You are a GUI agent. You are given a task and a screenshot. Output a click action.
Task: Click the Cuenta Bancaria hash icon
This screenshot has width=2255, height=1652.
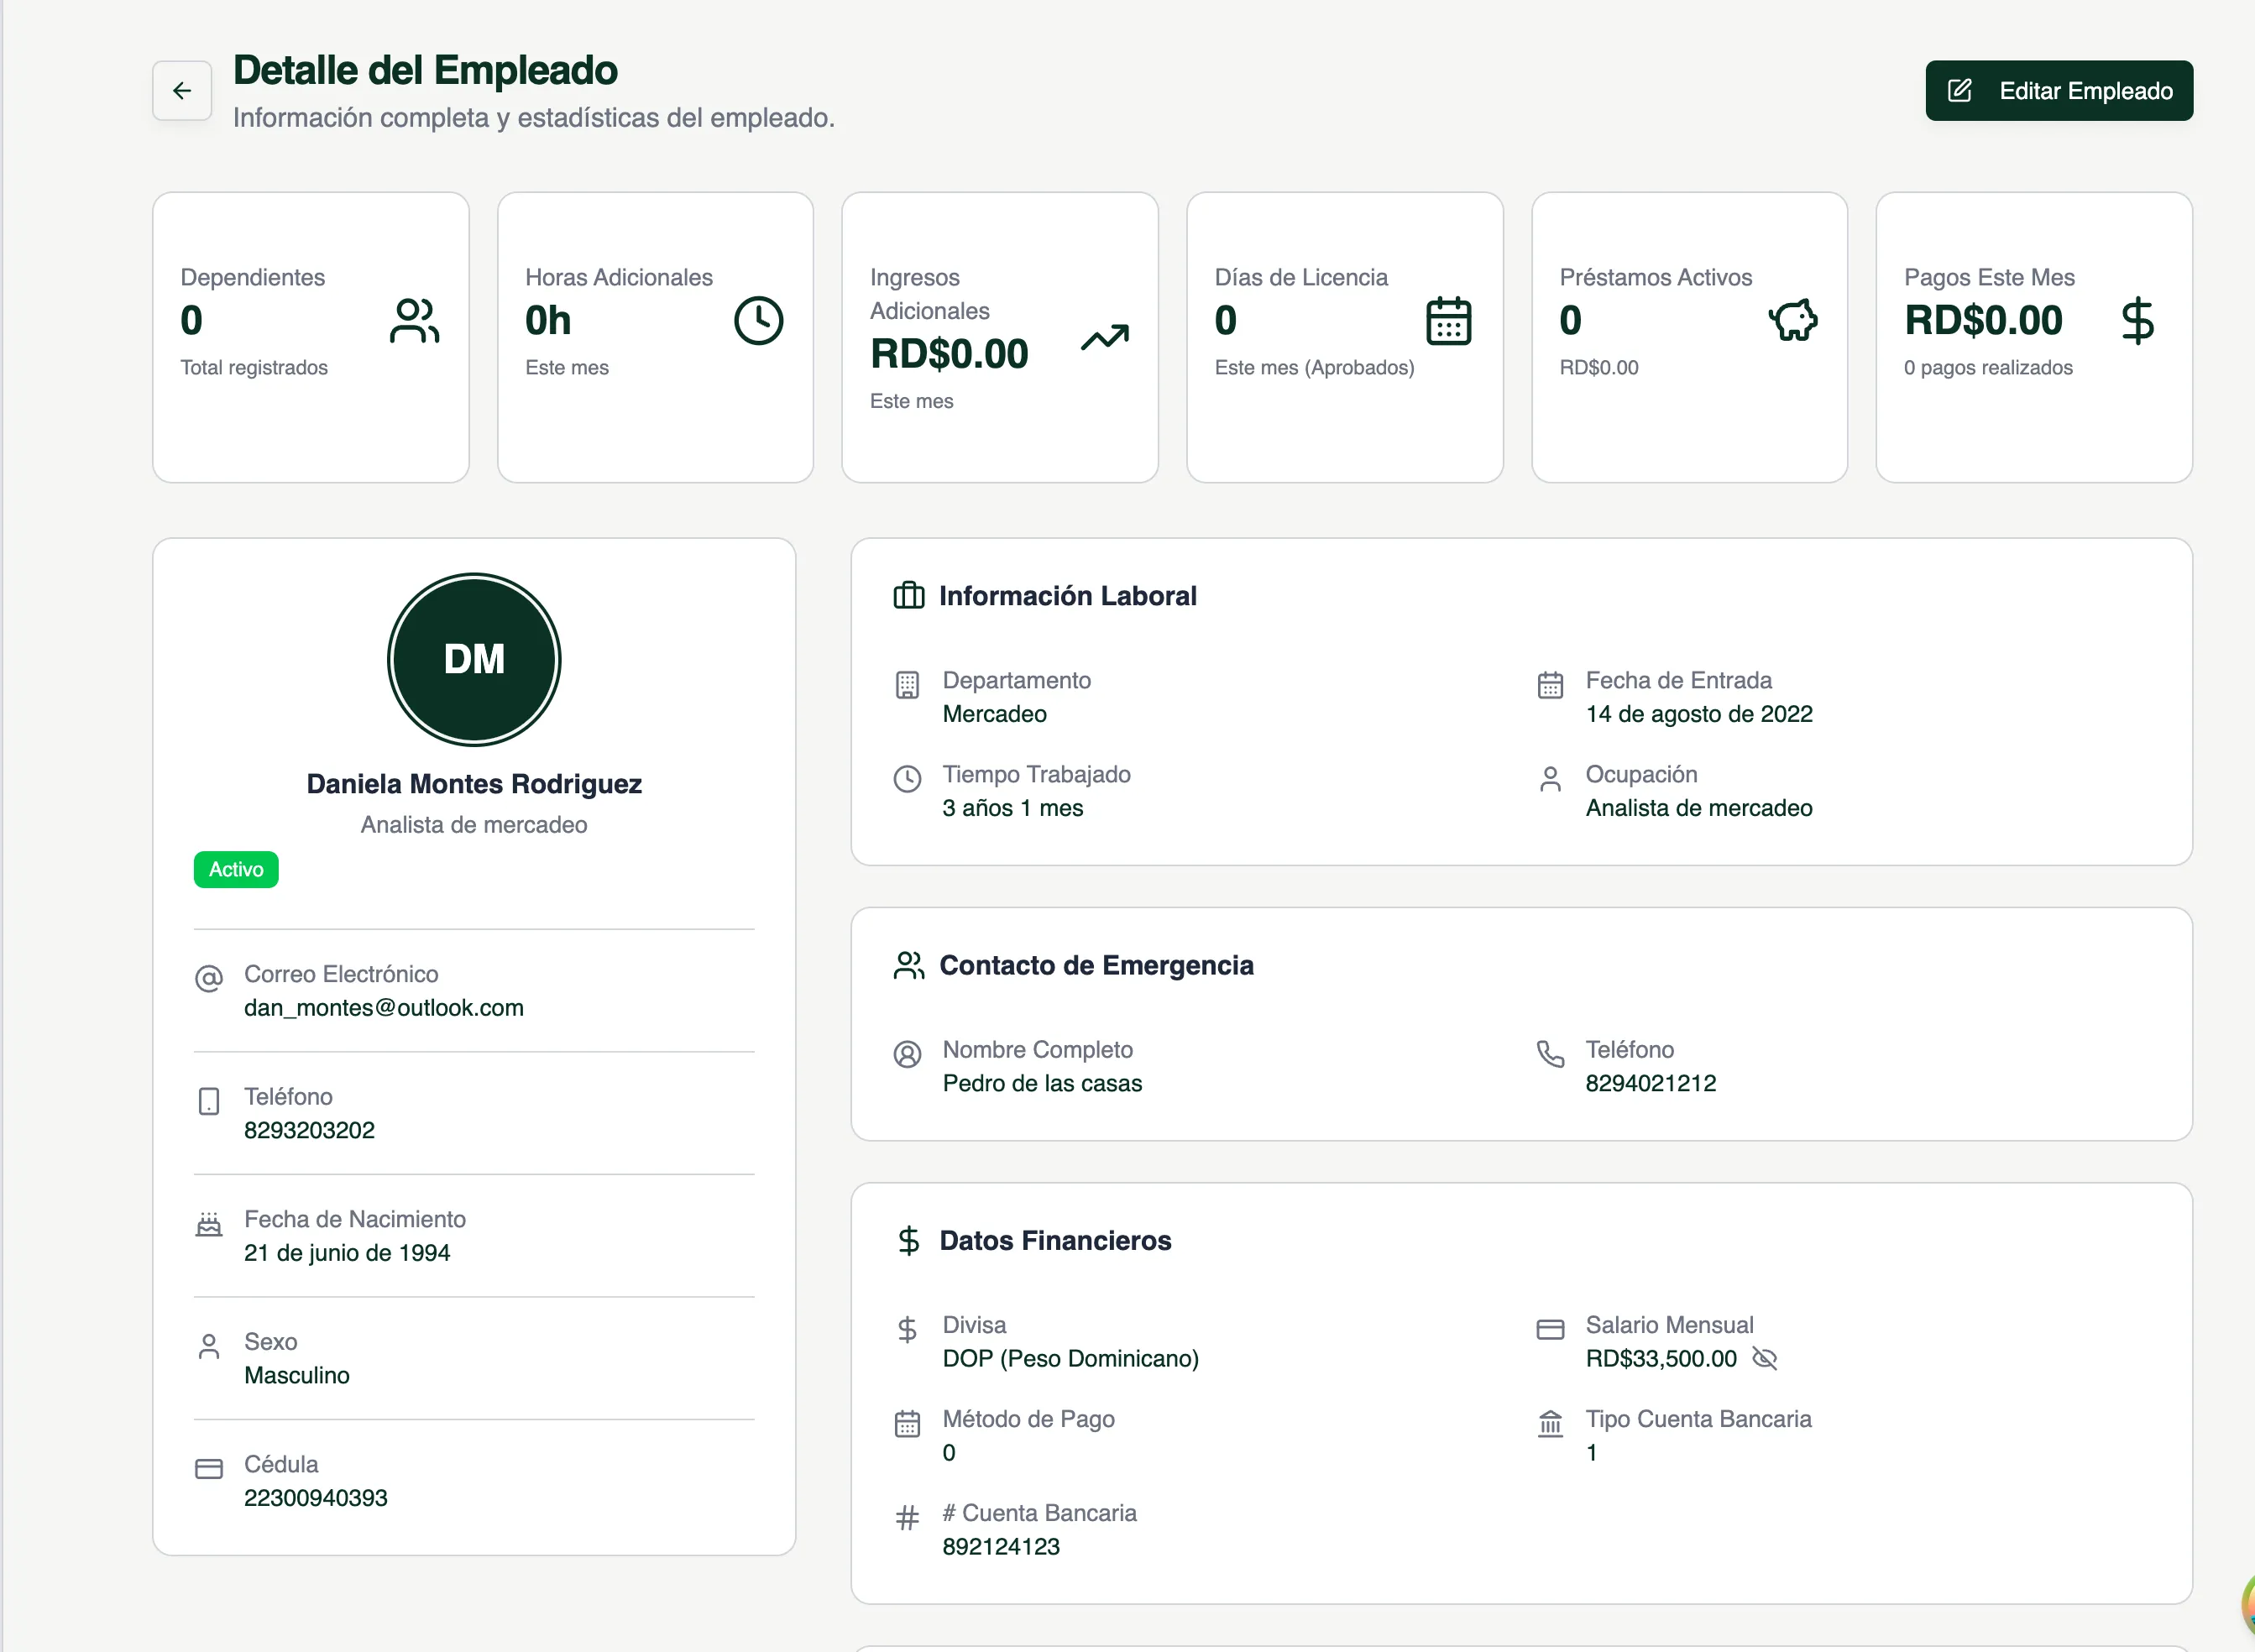tap(907, 1518)
